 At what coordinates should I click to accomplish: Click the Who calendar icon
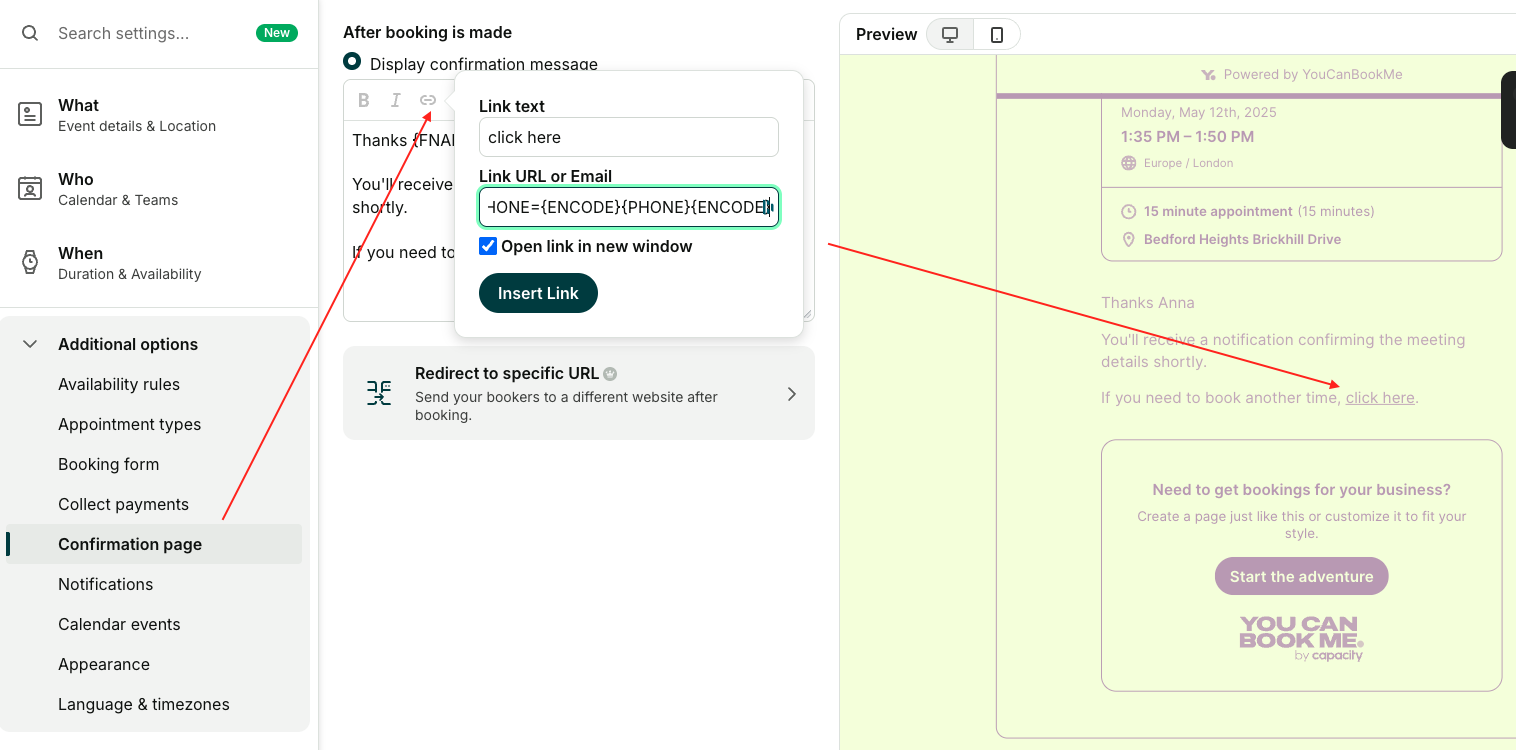coord(30,188)
